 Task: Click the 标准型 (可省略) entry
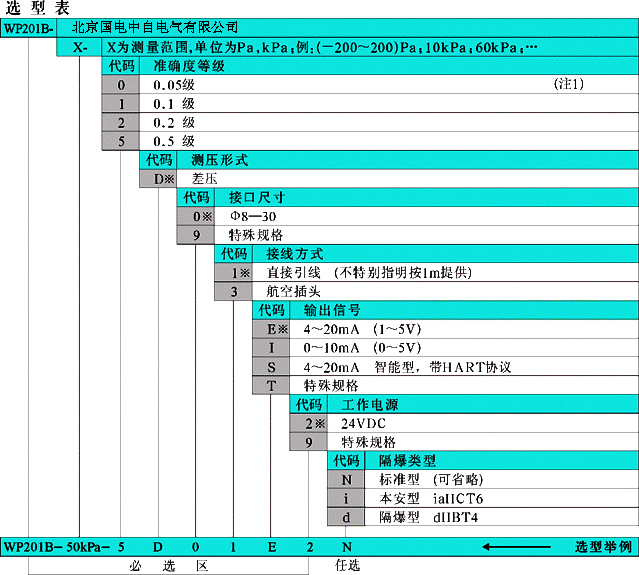(431, 479)
